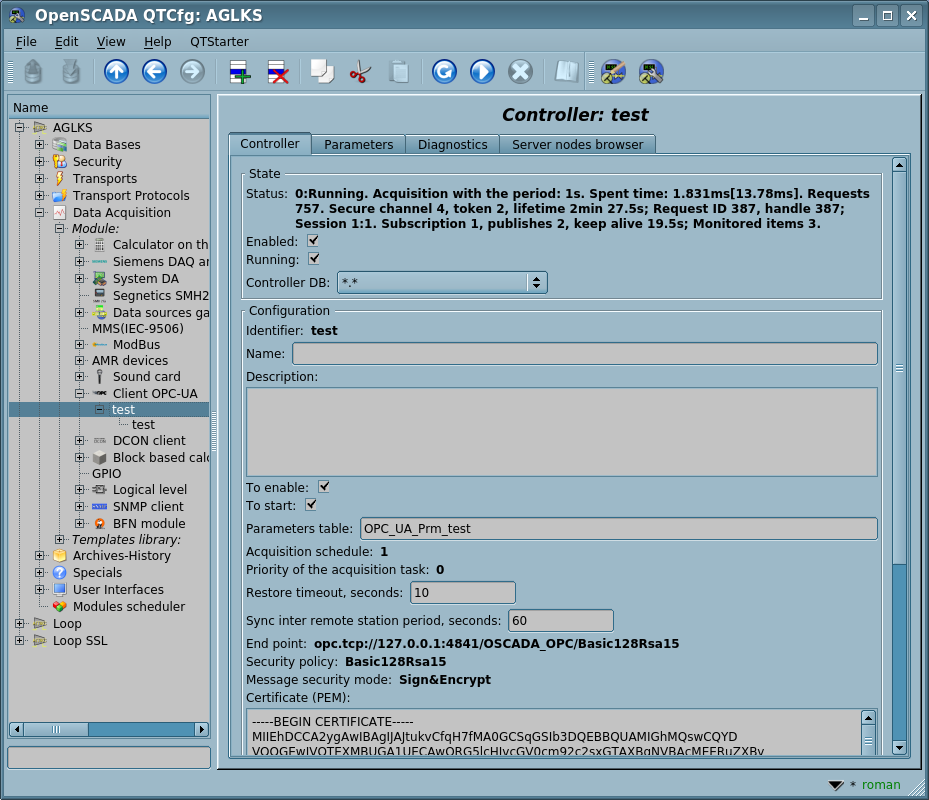Screen dimensions: 929x800
Task: Expand the Loop SSL station node
Action: [x=20, y=641]
